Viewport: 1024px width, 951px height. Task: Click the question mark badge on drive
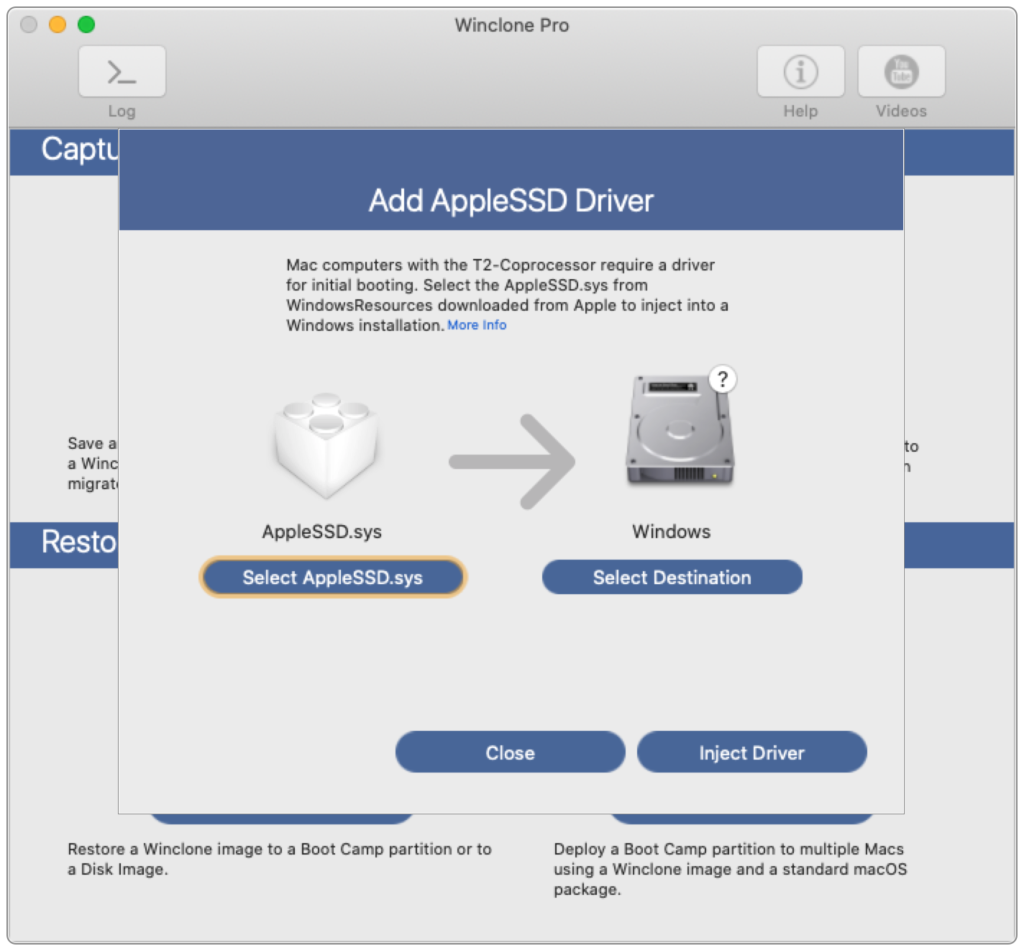(x=722, y=379)
